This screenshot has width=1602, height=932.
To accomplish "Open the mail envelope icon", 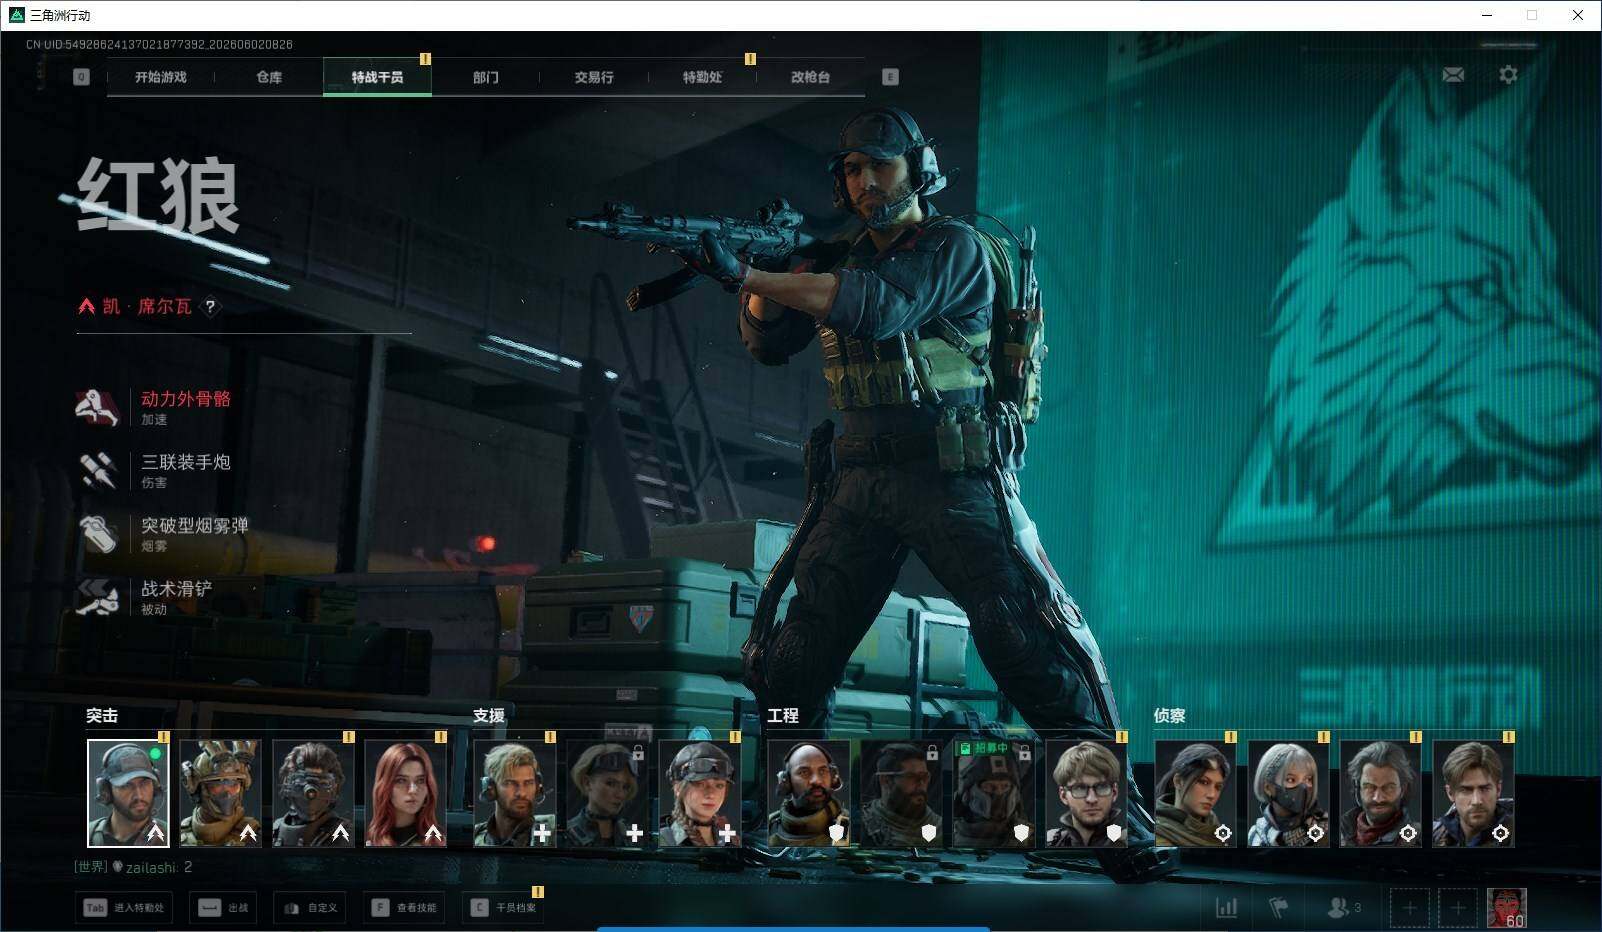I will tap(1453, 75).
